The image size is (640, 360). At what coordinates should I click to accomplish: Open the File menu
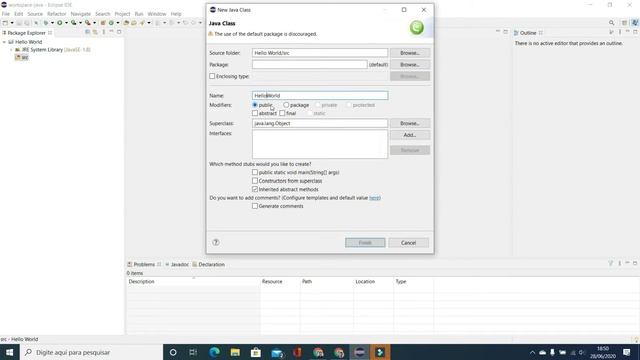6,14
